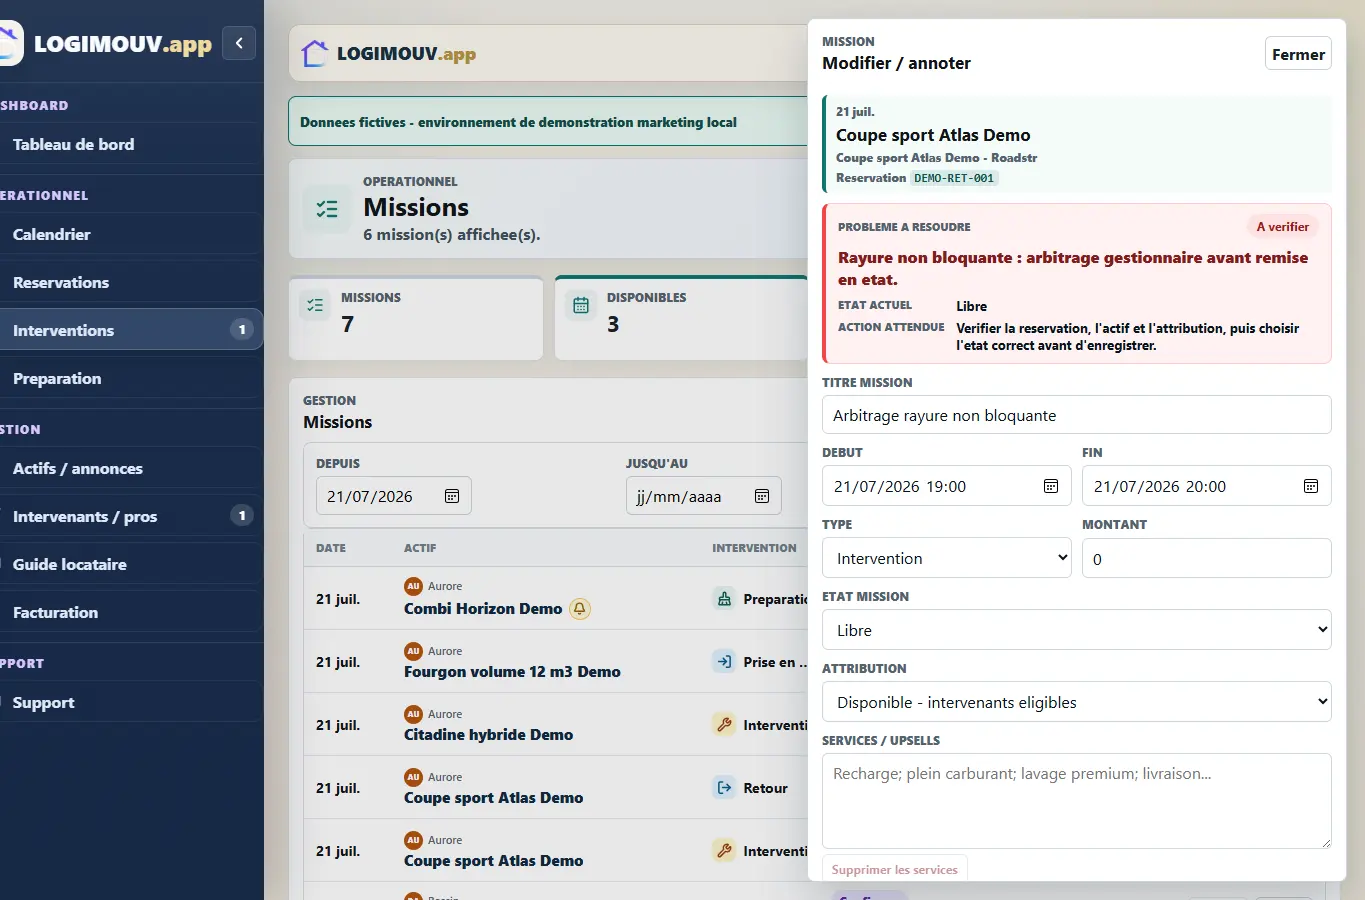
Task: Open the Attribution dropdown
Action: (x=1077, y=702)
